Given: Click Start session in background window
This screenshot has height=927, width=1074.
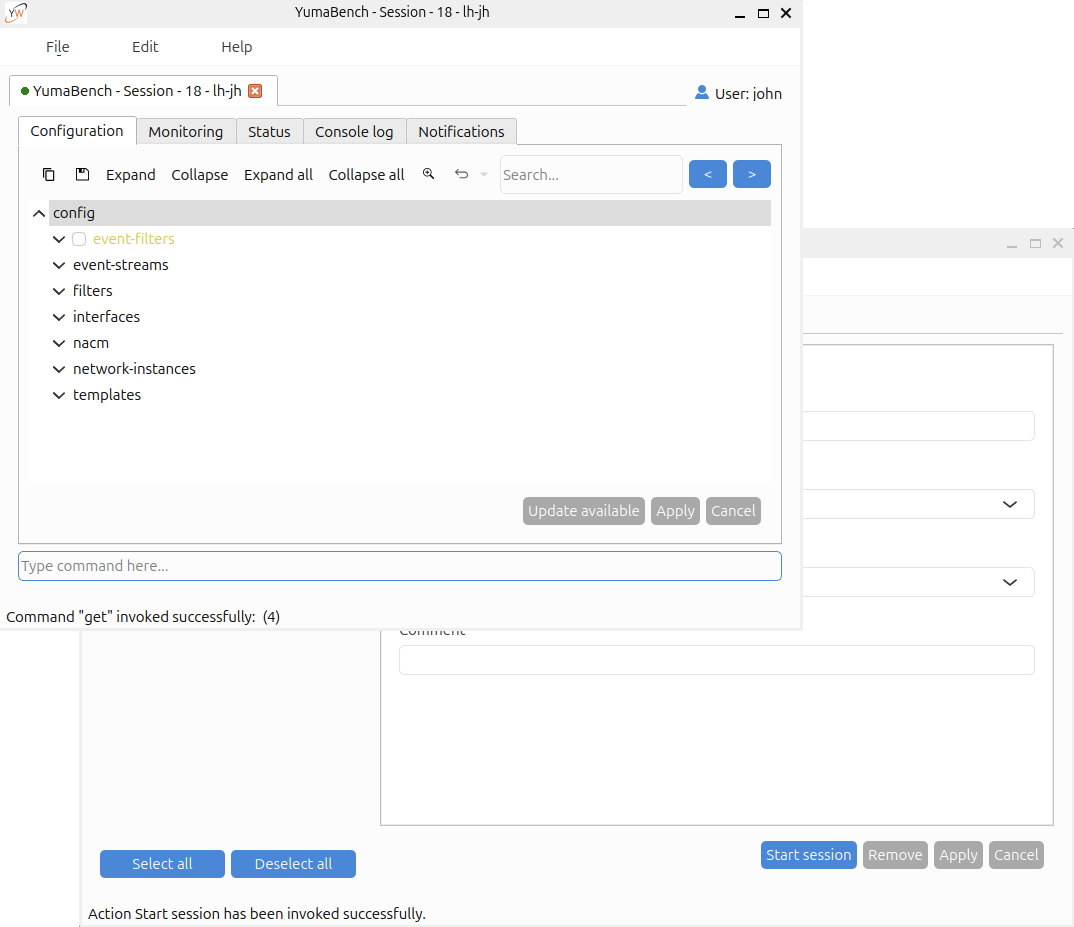Looking at the screenshot, I should pyautogui.click(x=808, y=855).
